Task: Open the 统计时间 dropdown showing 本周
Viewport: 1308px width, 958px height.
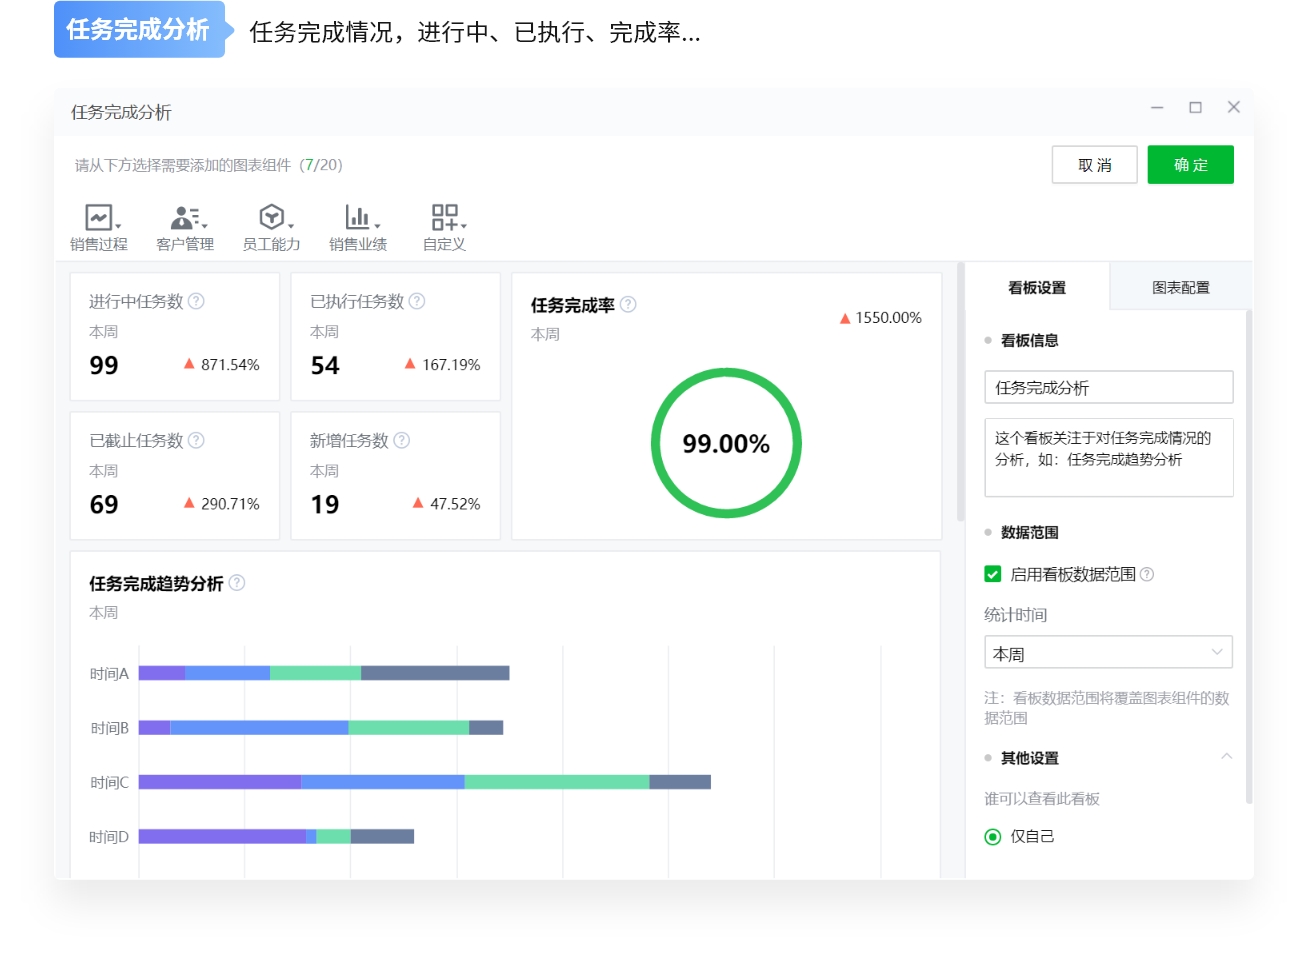Action: (x=1108, y=652)
